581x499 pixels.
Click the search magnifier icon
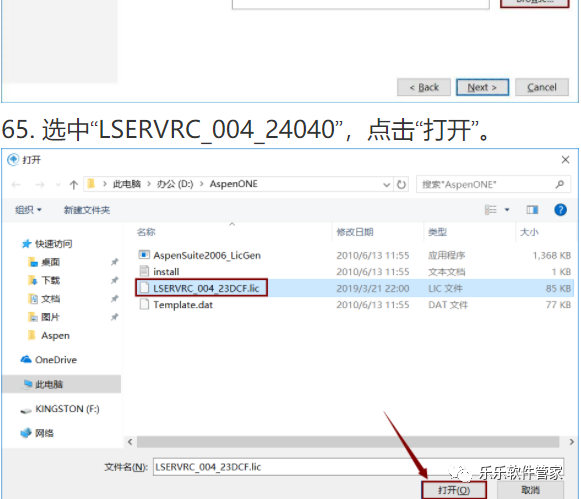coord(560,184)
